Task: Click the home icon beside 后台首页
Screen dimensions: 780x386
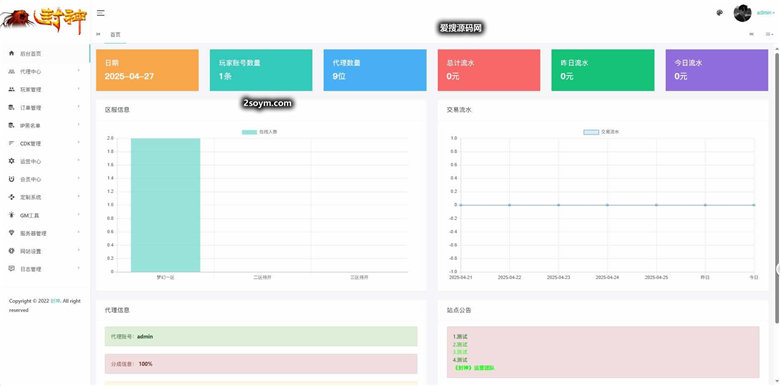Action: tap(11, 53)
